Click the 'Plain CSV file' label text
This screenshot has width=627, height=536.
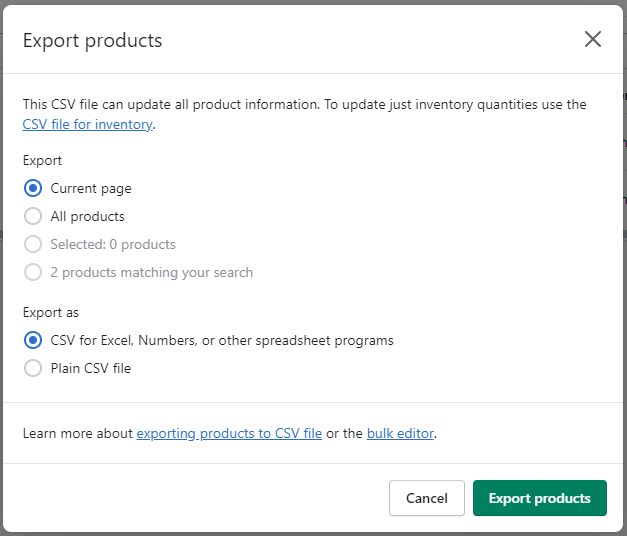[x=91, y=368]
